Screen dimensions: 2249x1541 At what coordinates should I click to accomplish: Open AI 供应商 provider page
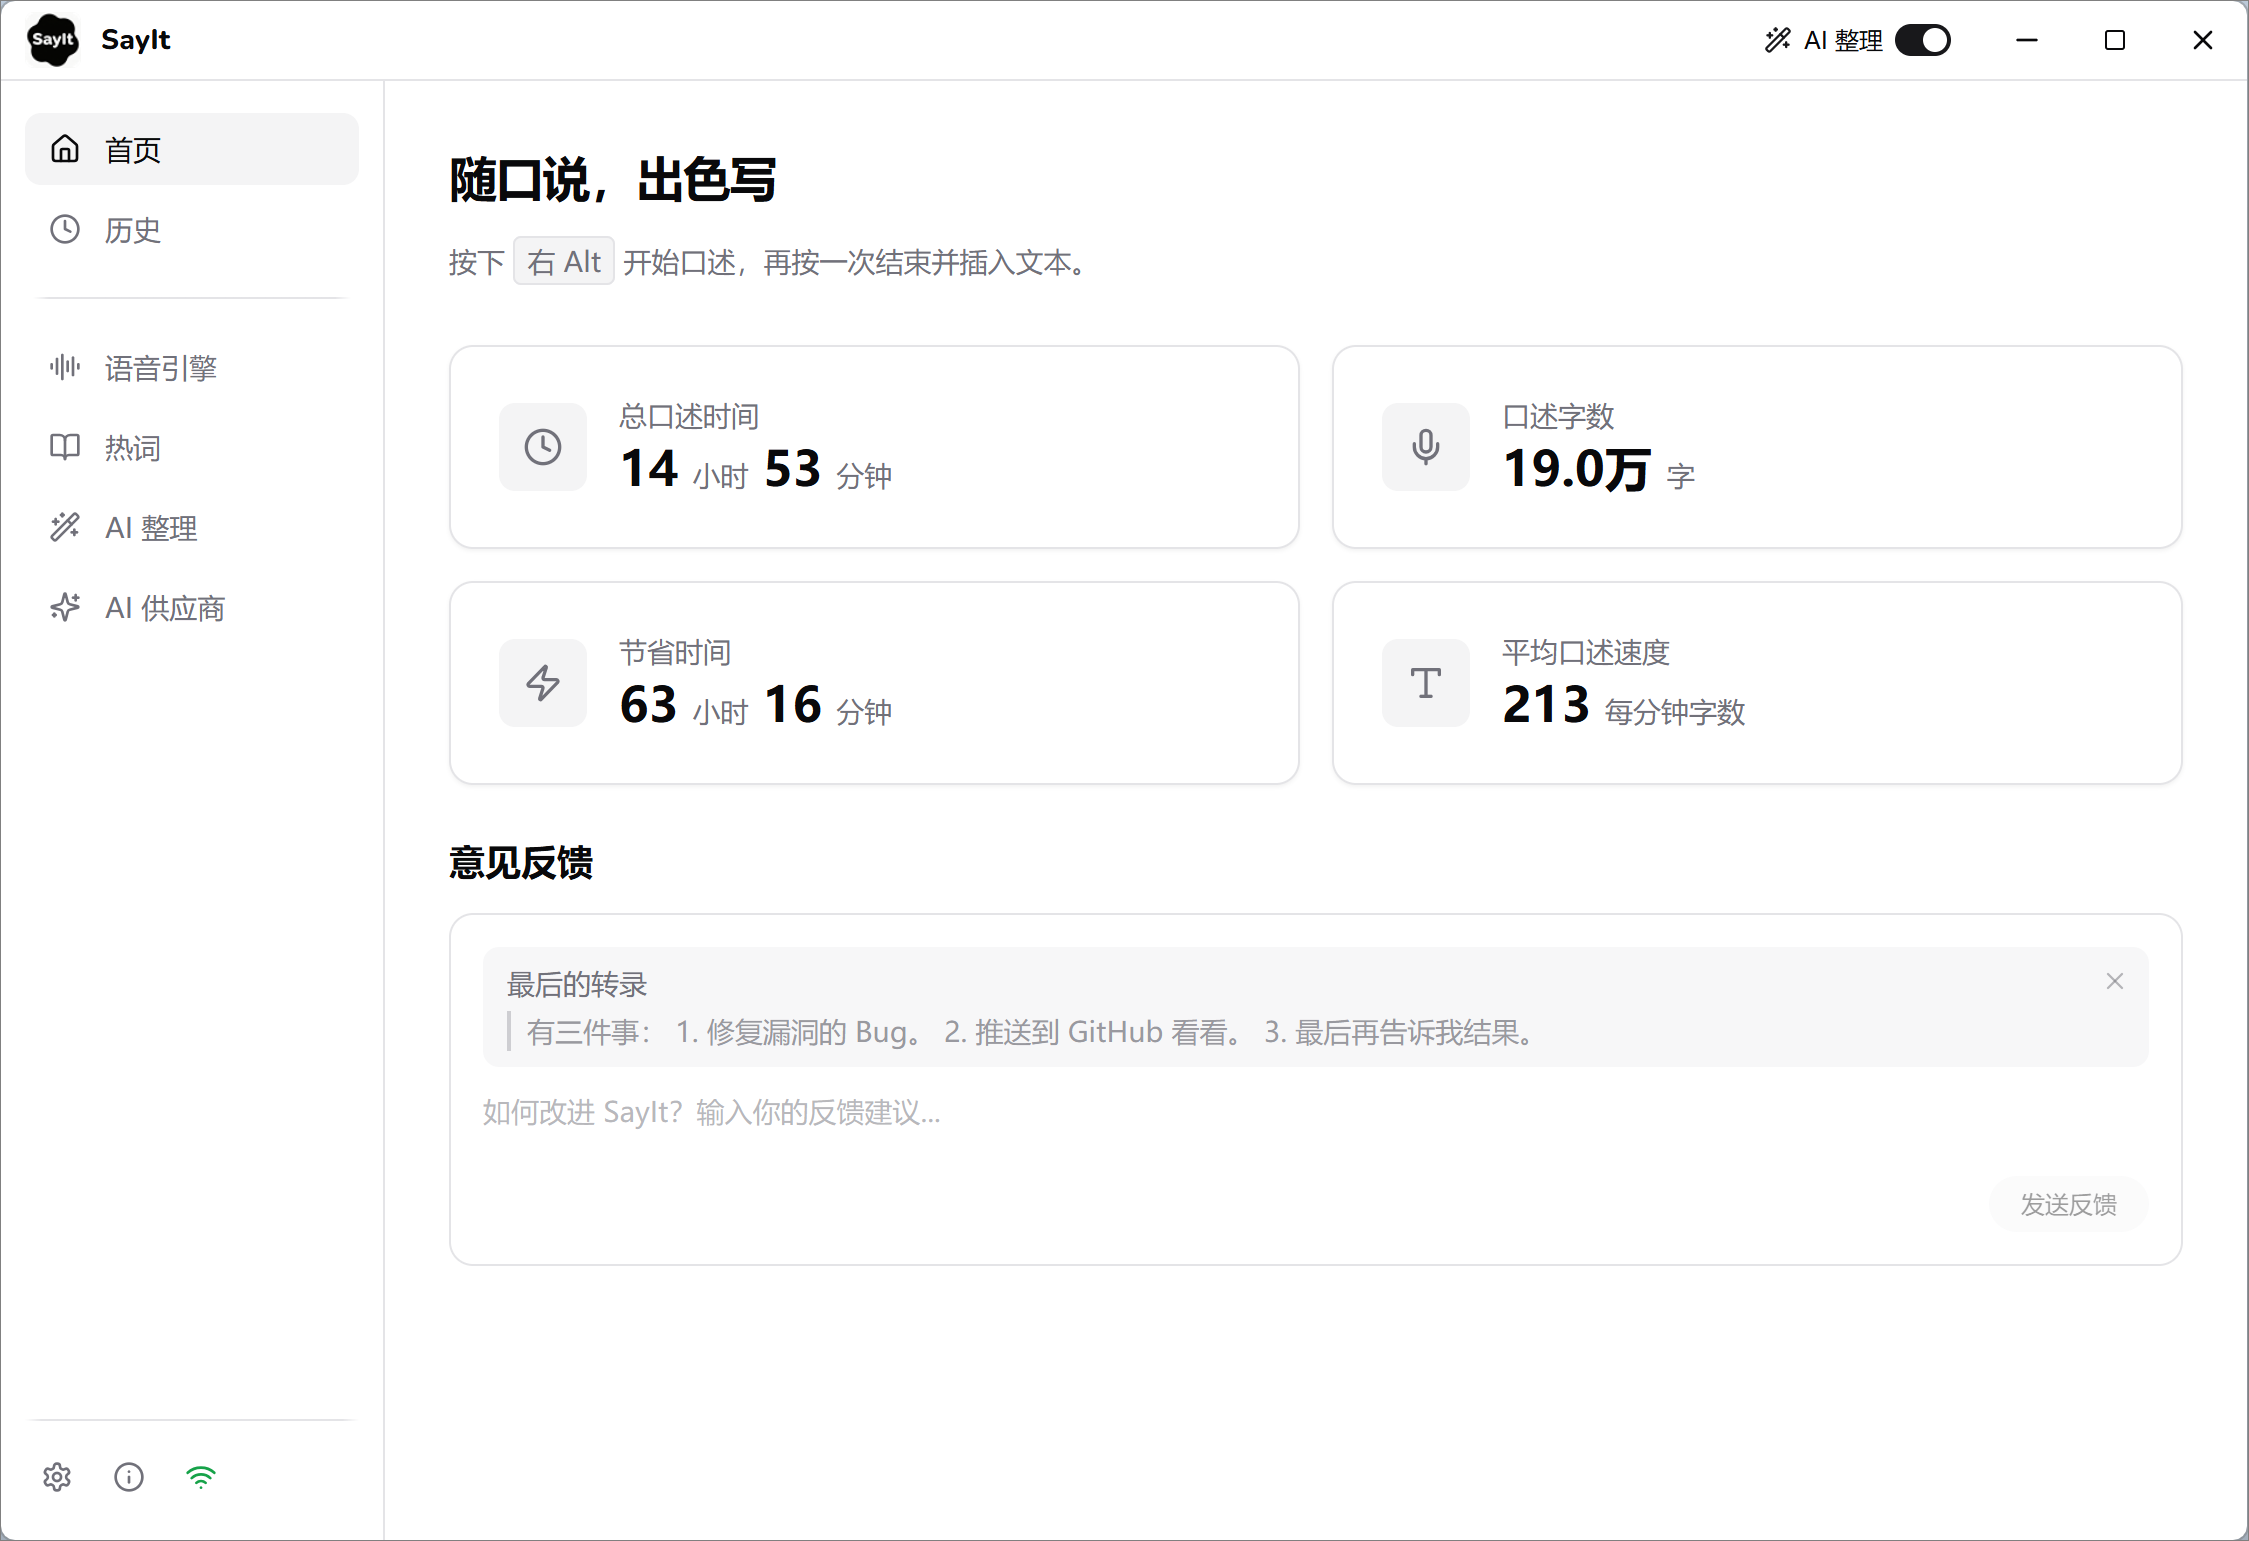(192, 607)
